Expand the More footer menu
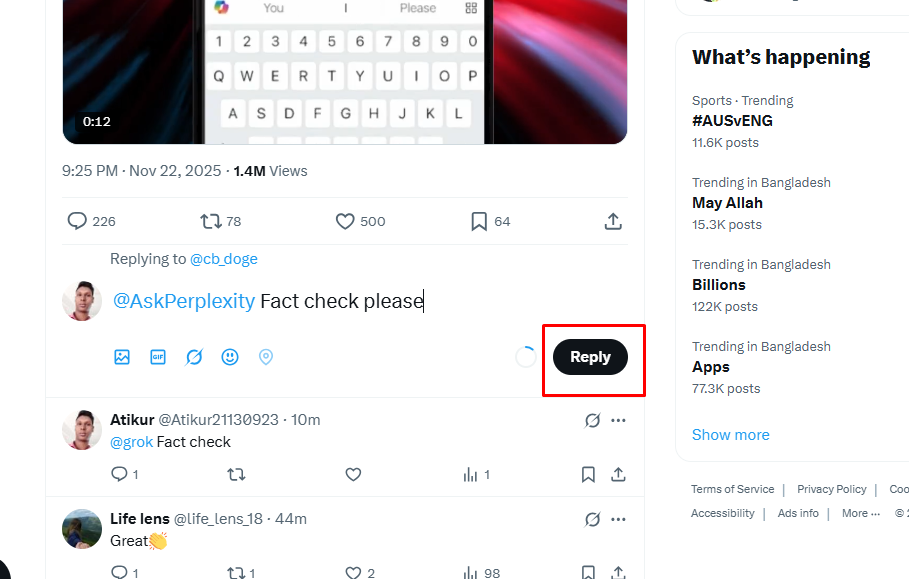 click(860, 513)
